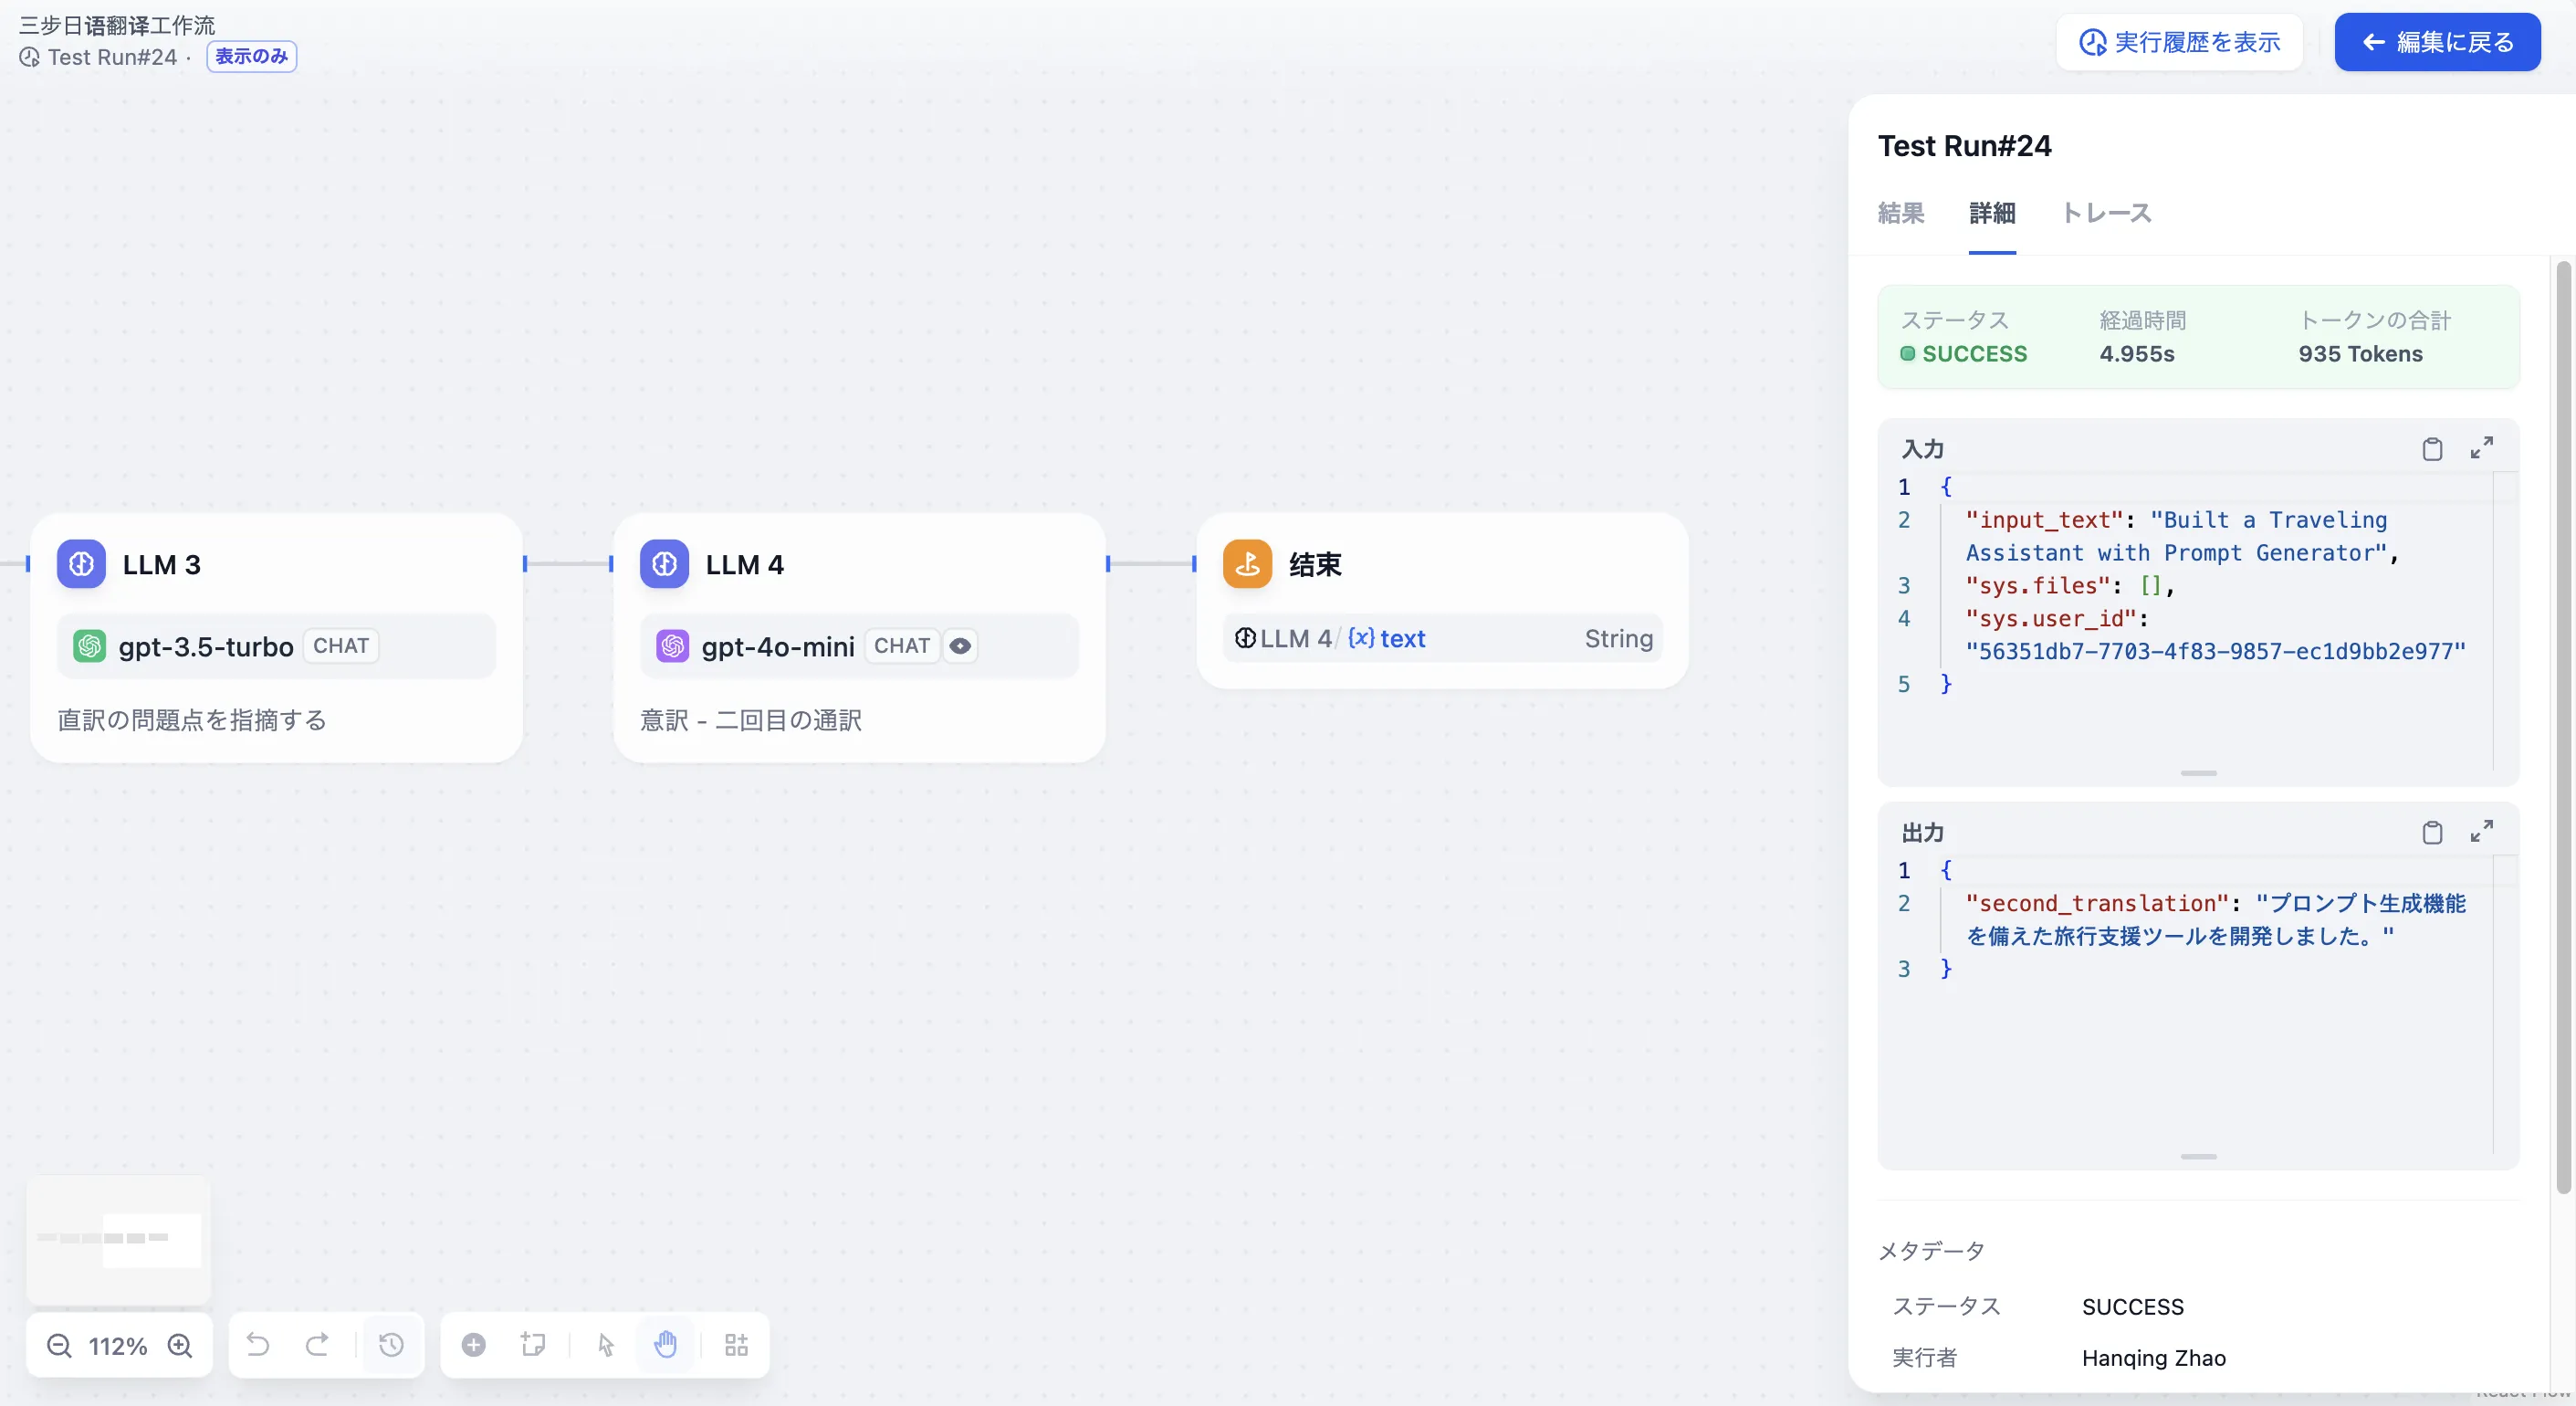Open the version history clock icon
The height and width of the screenshot is (1406, 2576).
click(391, 1345)
